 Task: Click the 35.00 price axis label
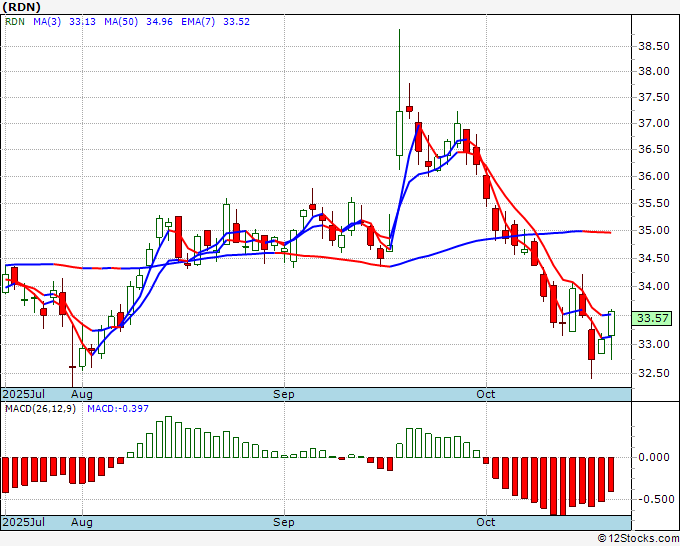(654, 230)
